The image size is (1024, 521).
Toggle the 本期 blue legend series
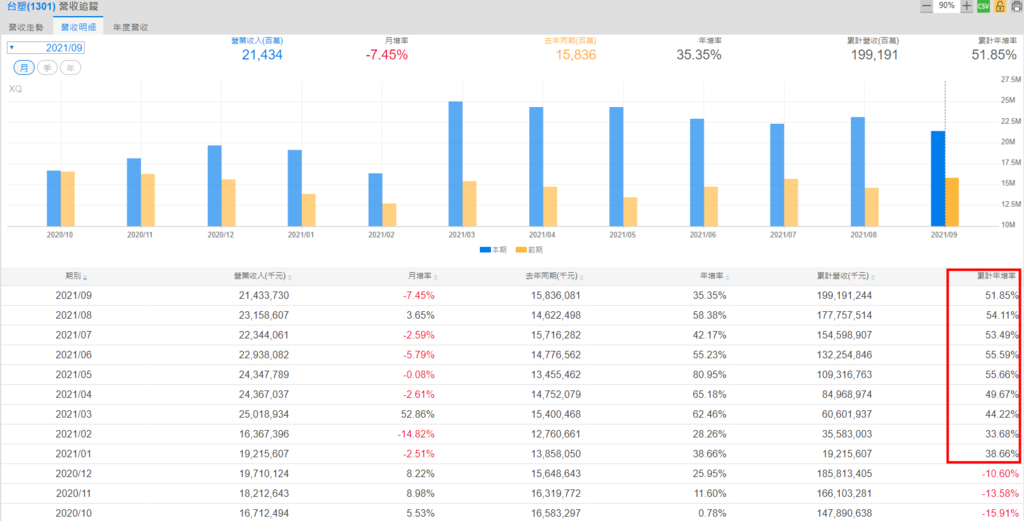492,249
